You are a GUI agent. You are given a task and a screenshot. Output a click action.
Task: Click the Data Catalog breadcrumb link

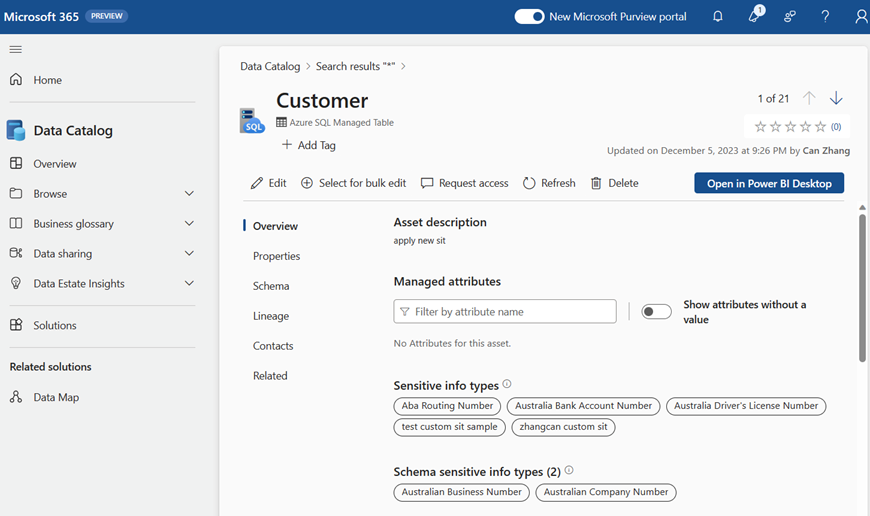[x=270, y=66]
